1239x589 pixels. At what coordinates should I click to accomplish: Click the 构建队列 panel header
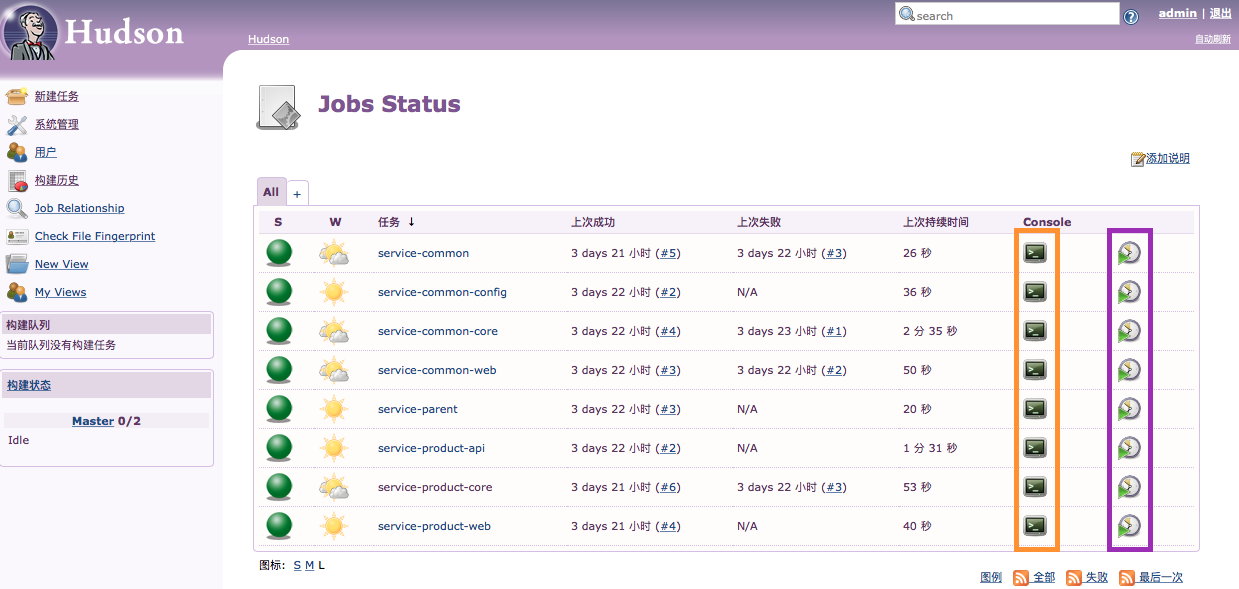[107, 324]
